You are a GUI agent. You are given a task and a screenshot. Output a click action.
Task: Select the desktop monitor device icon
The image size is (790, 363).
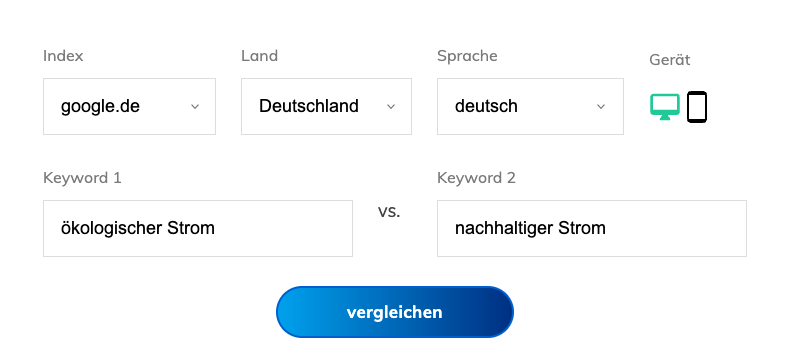coord(665,107)
